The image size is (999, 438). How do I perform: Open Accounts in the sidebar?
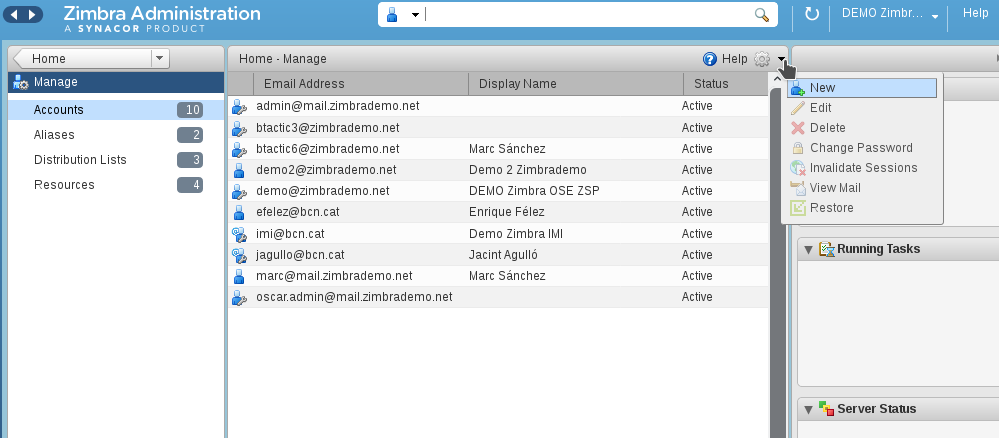tap(116, 110)
